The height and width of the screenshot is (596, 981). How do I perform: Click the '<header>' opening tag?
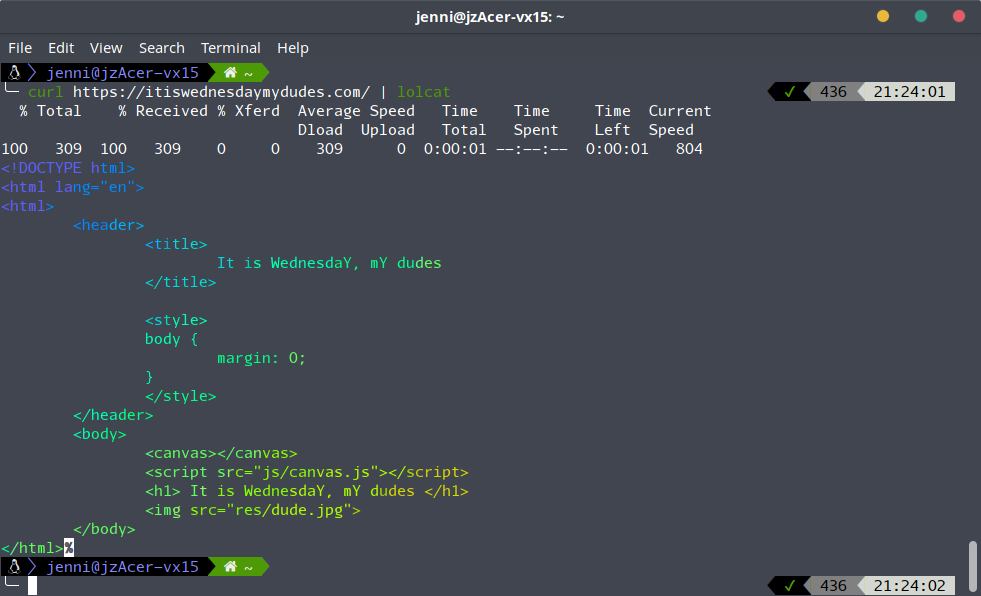point(108,225)
